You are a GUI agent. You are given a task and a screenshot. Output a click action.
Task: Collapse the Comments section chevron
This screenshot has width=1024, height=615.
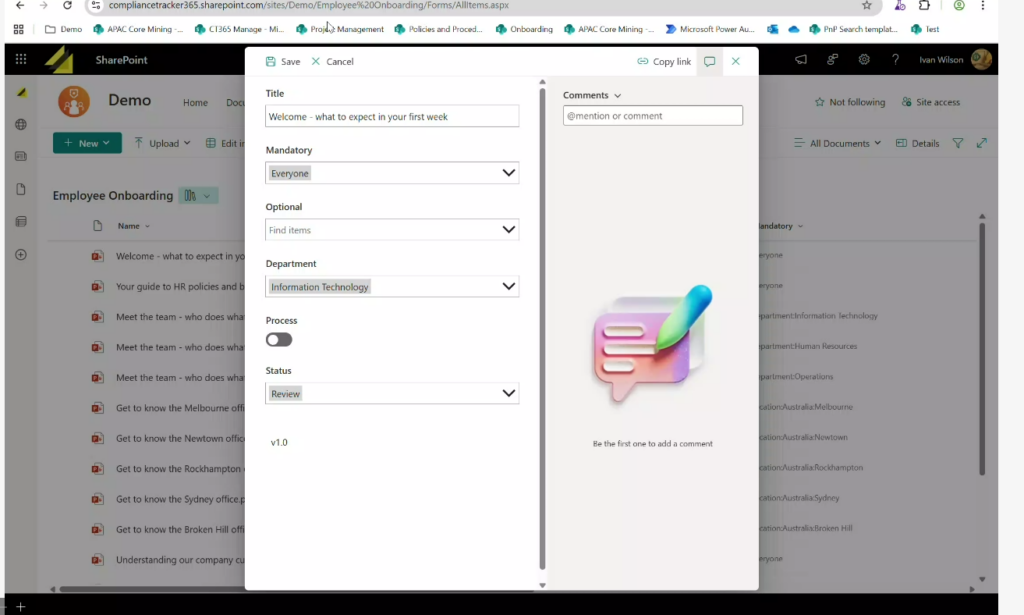click(617, 95)
